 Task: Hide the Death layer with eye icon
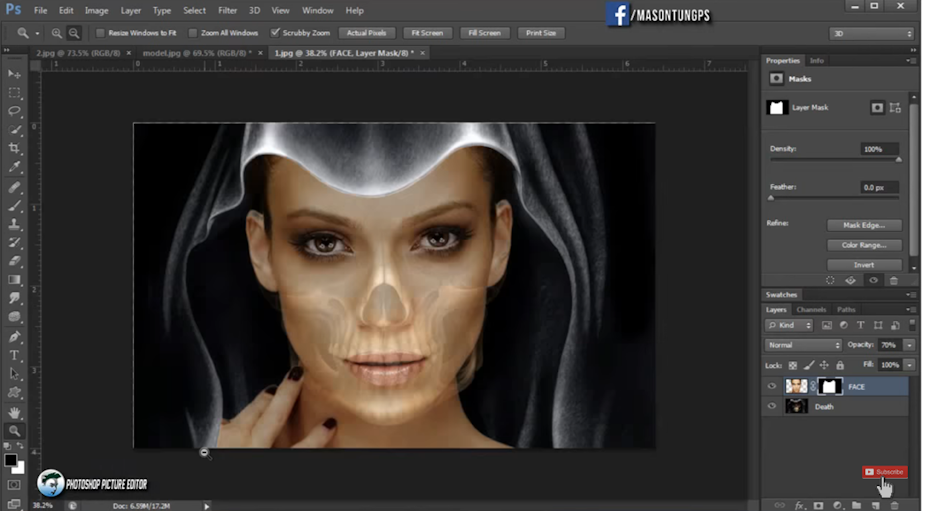coord(771,406)
